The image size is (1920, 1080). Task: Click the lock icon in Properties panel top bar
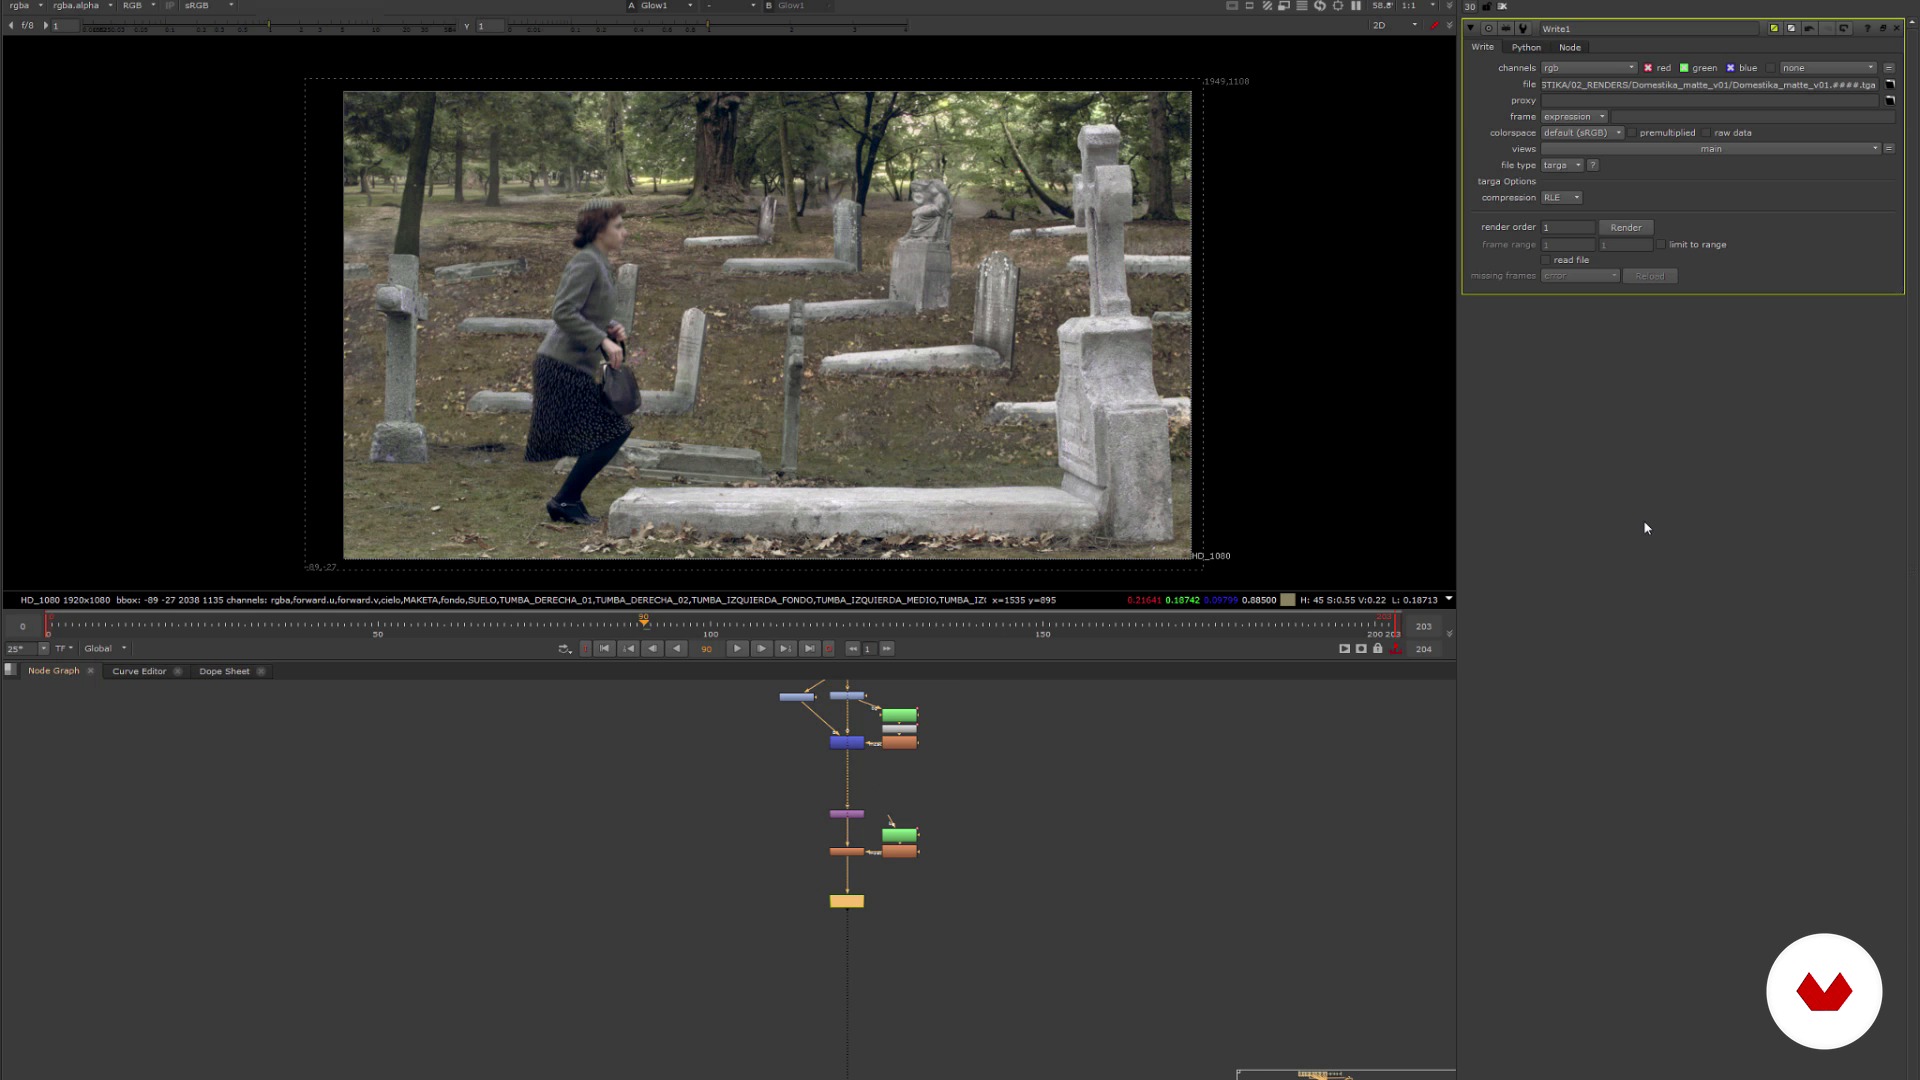click(1486, 6)
